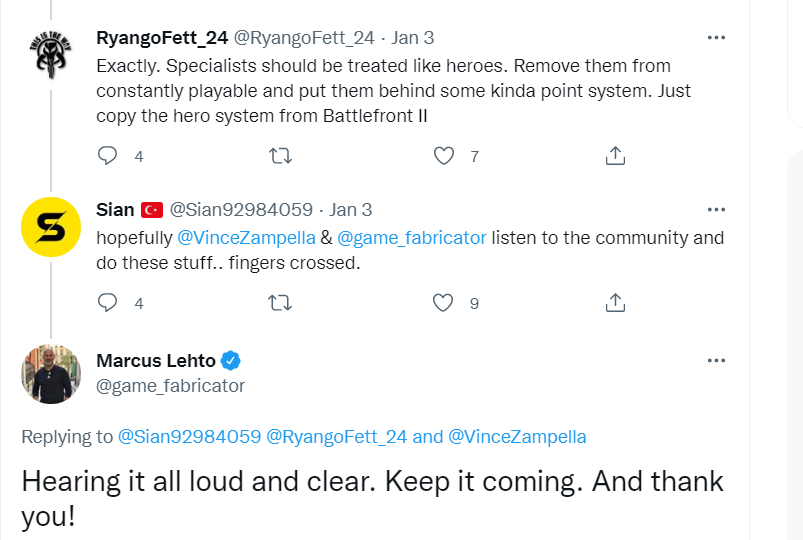This screenshot has width=803, height=540.
Task: Open @RyangoFett_24 in the replying-to line
Action: [x=336, y=437]
